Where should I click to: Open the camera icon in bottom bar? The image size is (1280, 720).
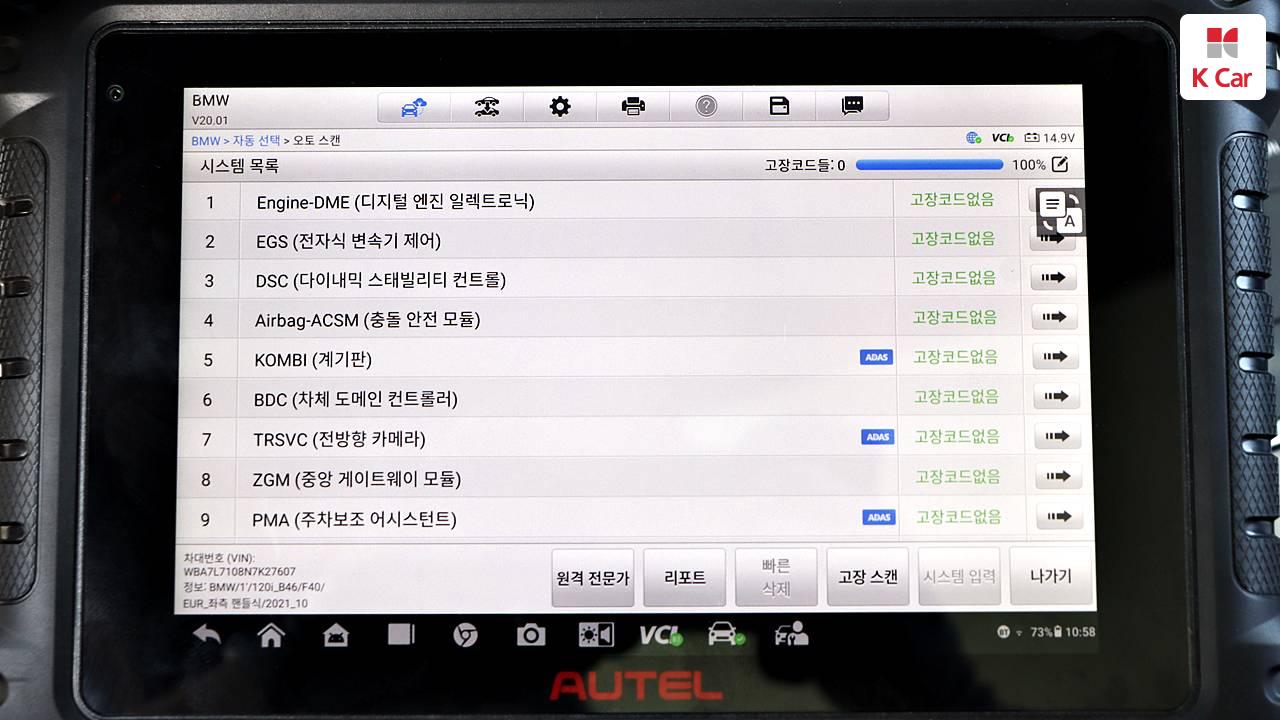(x=530, y=635)
